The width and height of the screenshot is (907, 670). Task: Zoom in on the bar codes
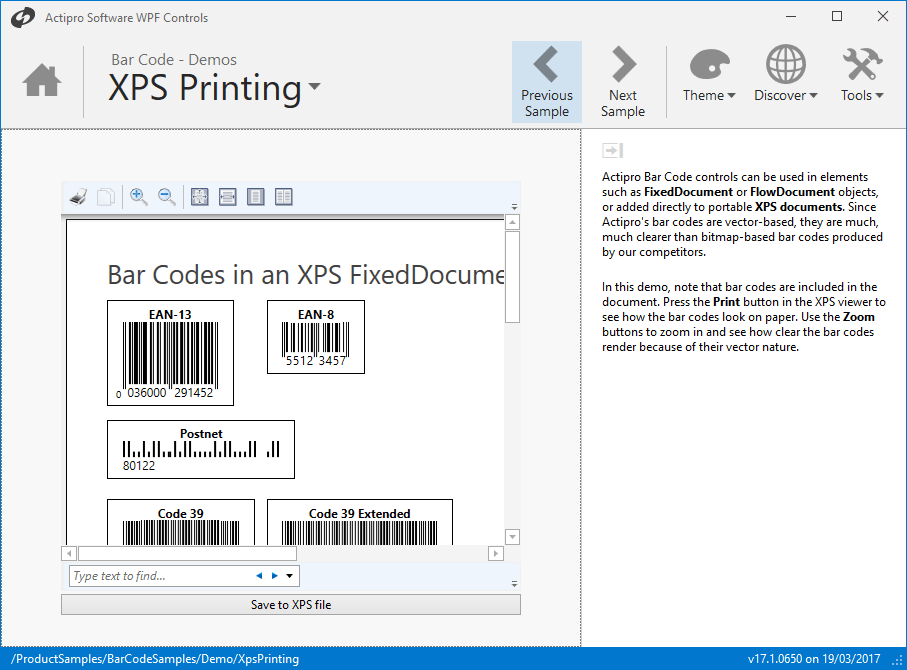point(139,196)
